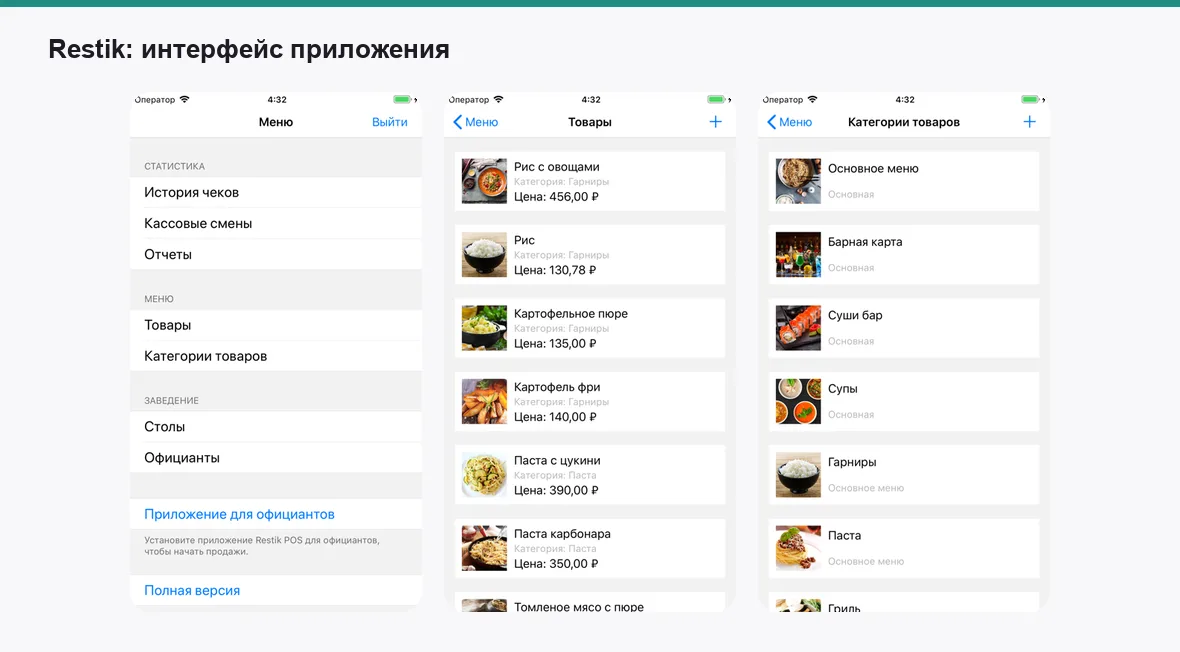Select Паста category thumbnail
This screenshot has height=652, width=1180.
(x=798, y=548)
